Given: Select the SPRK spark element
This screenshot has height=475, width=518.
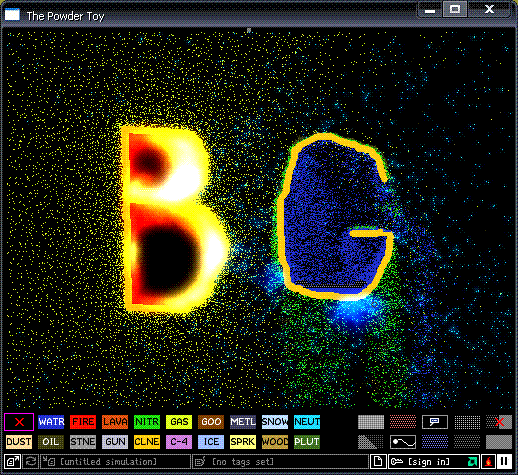Looking at the screenshot, I should (x=243, y=442).
